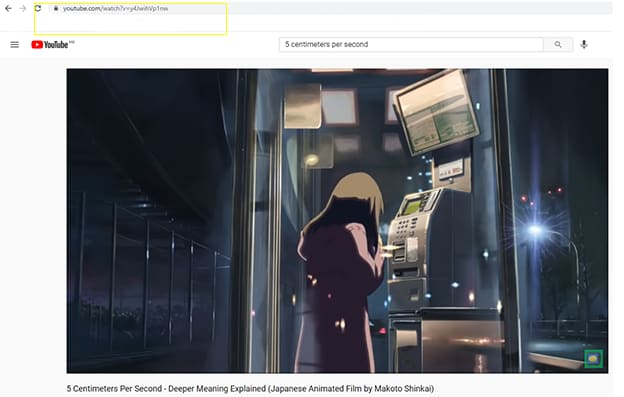Click the magnifier search button
The width and height of the screenshot is (624, 397).
click(558, 45)
